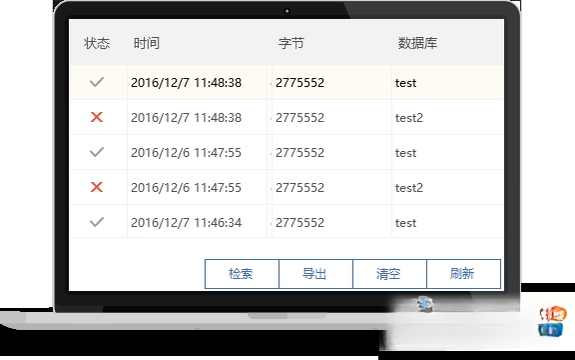
Task: Sort by the 字节 column header
Action: click(x=291, y=43)
